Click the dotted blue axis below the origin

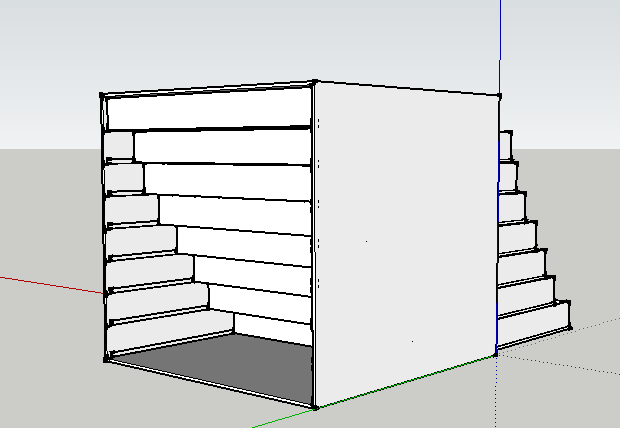[496, 392]
